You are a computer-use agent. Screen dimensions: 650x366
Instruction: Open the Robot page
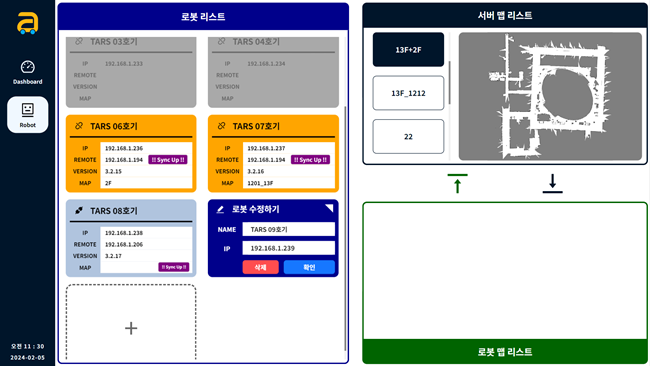27,115
